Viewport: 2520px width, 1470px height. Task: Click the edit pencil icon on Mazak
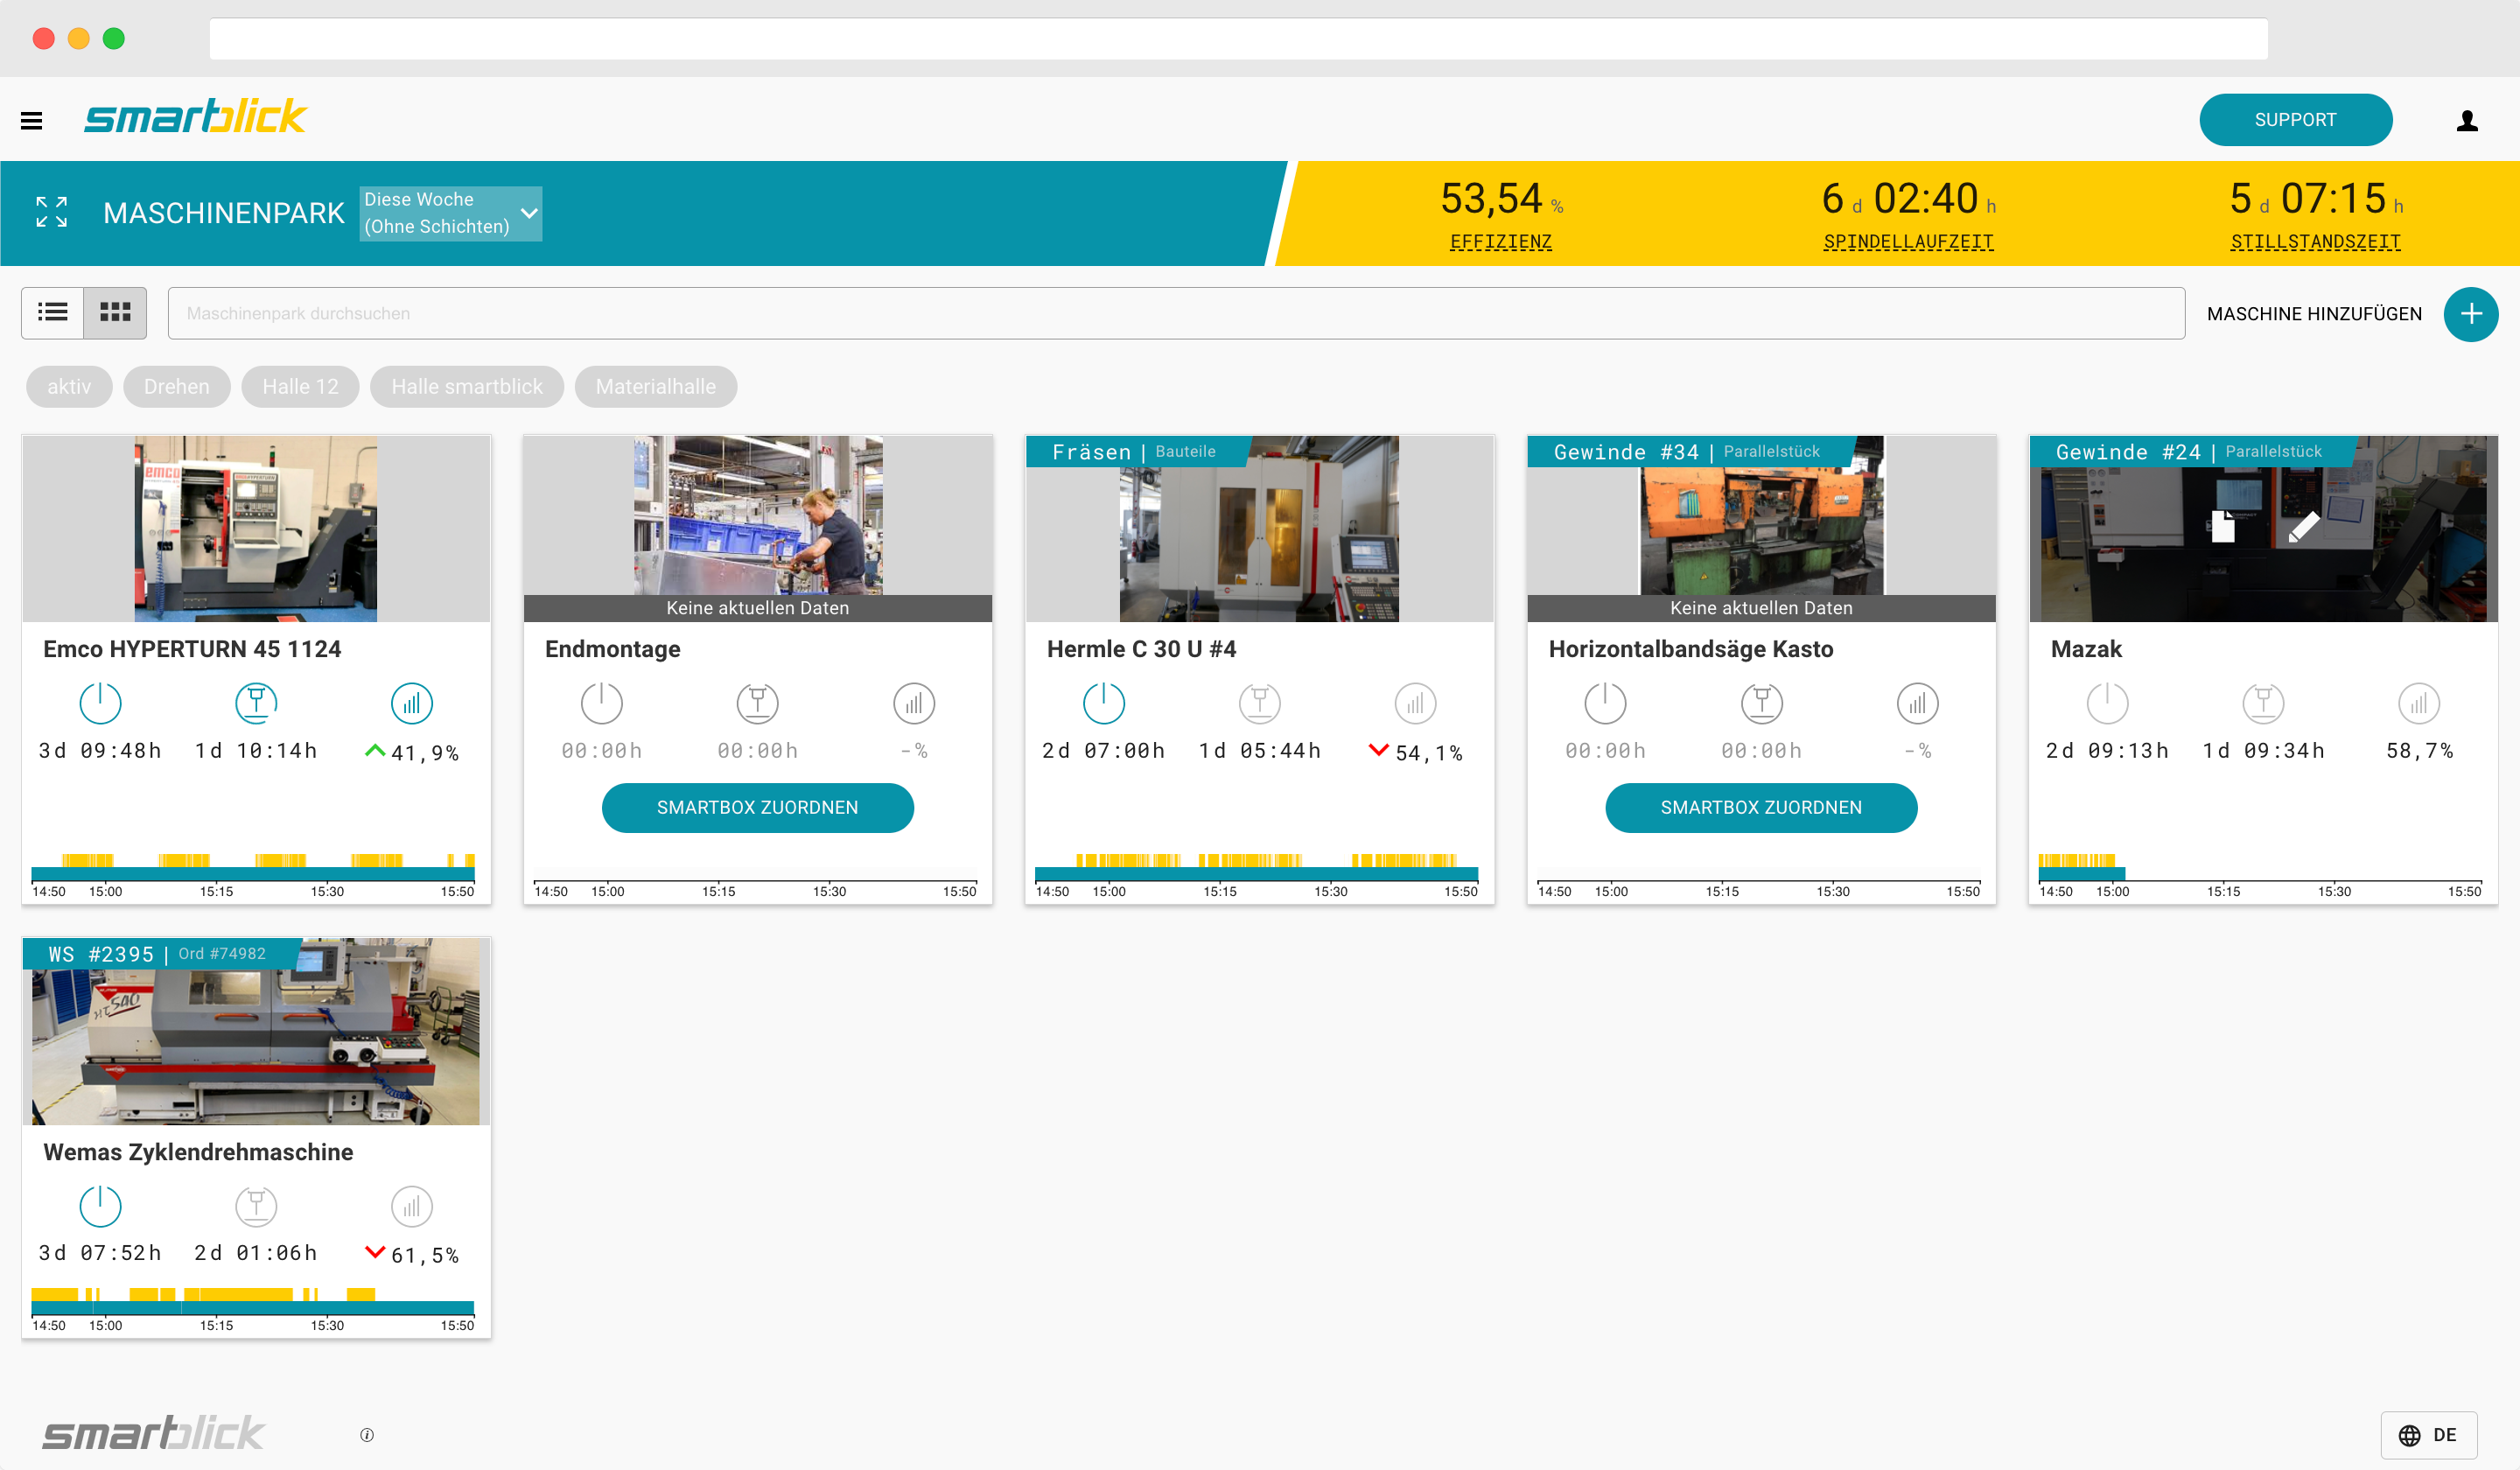click(2303, 526)
